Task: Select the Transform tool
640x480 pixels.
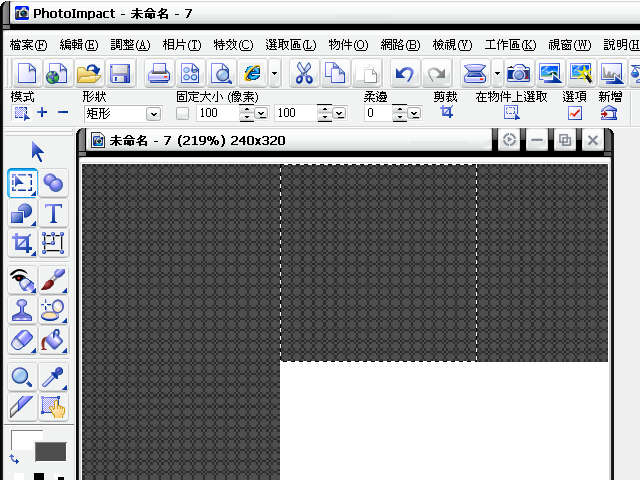Action: pos(53,243)
